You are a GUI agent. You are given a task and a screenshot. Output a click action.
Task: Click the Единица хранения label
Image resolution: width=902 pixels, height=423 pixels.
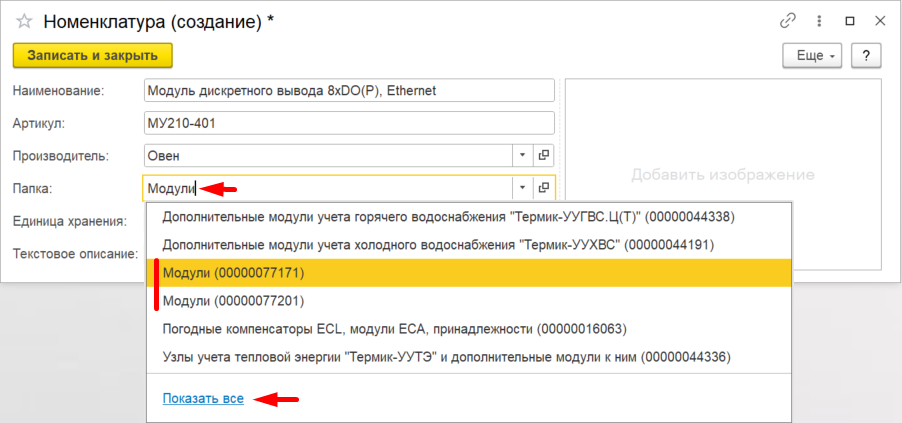click(x=70, y=220)
